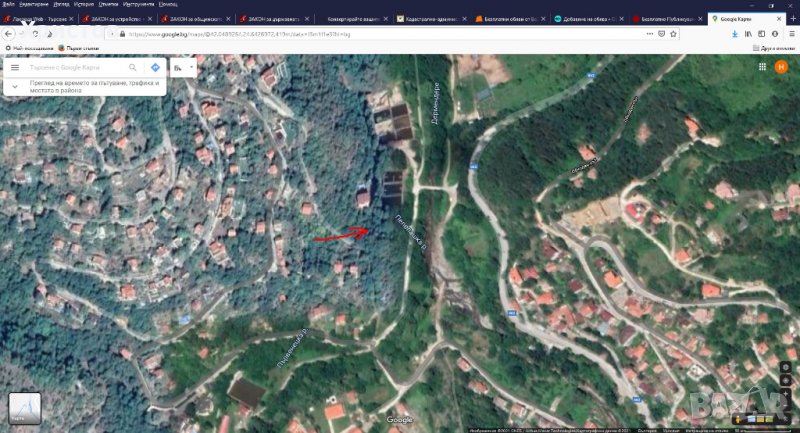Reload the current page

click(37, 33)
